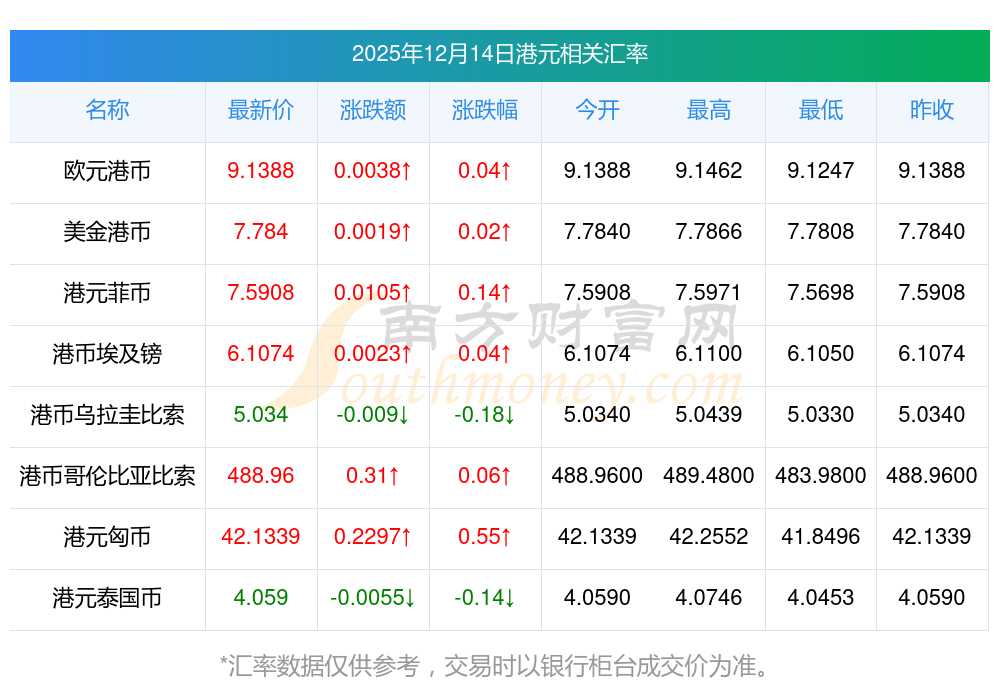Select the 港币哥伦比亚比索 row name
Image resolution: width=1000 pixels, height=697 pixels.
coord(107,476)
